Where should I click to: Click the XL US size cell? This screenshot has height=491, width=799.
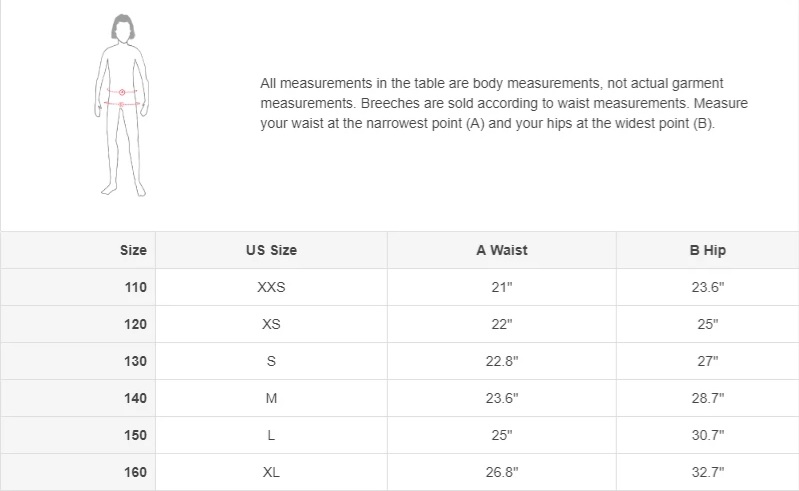(271, 472)
